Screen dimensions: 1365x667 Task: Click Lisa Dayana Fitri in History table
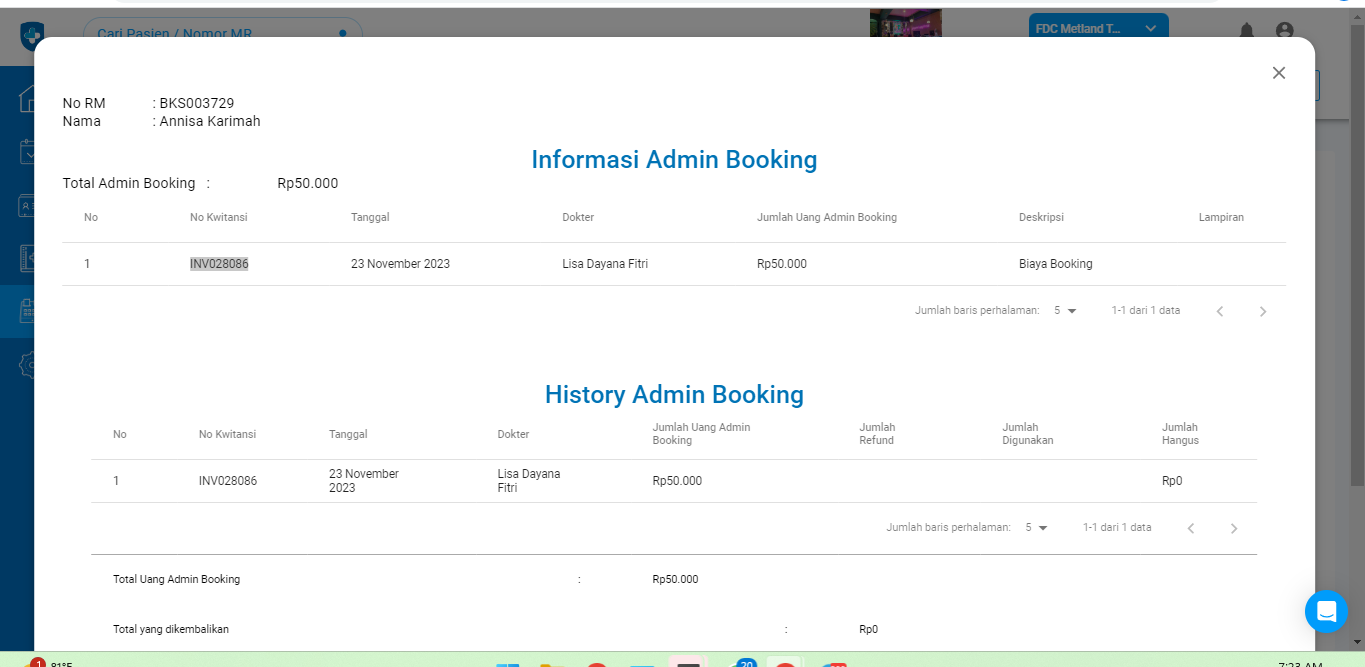click(x=529, y=481)
